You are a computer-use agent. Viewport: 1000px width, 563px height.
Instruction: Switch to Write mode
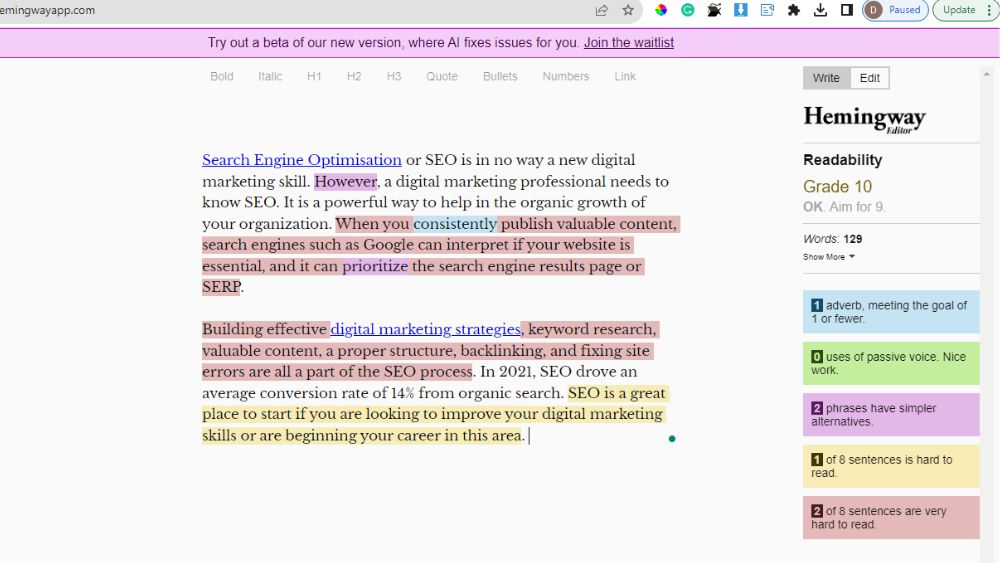pos(827,78)
